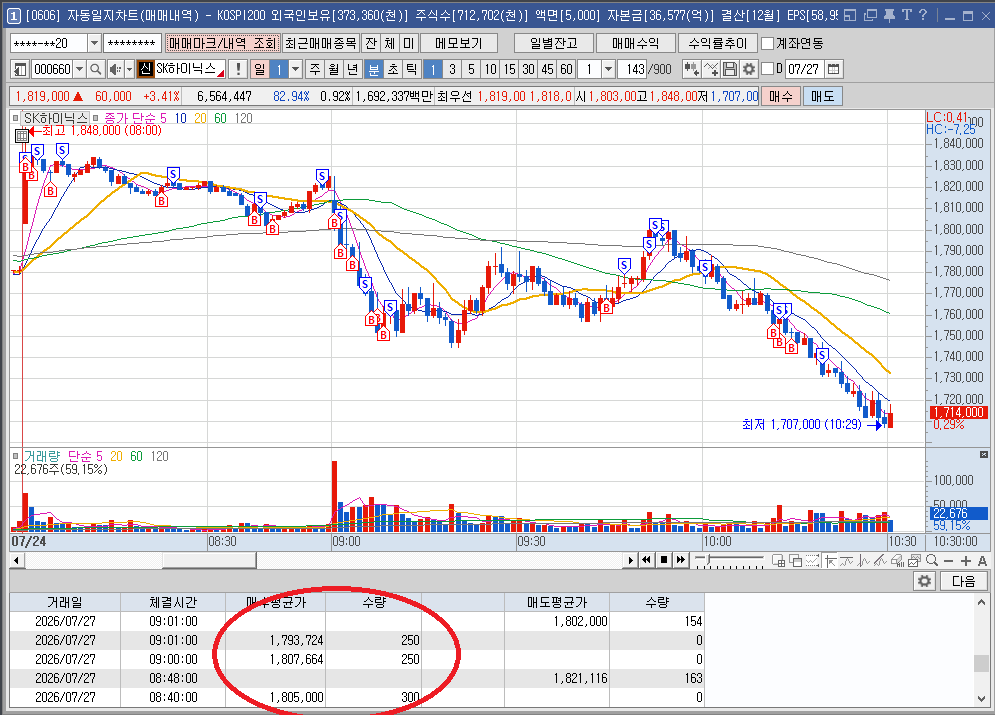Open the trade list settings gear

(925, 581)
